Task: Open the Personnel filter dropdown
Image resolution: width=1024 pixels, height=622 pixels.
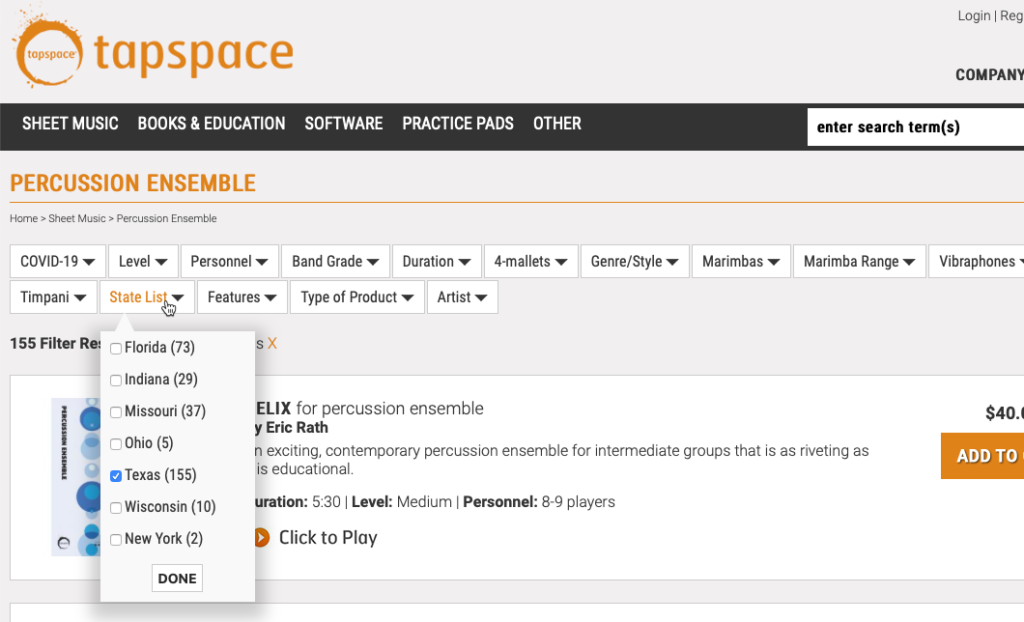Action: click(x=229, y=261)
